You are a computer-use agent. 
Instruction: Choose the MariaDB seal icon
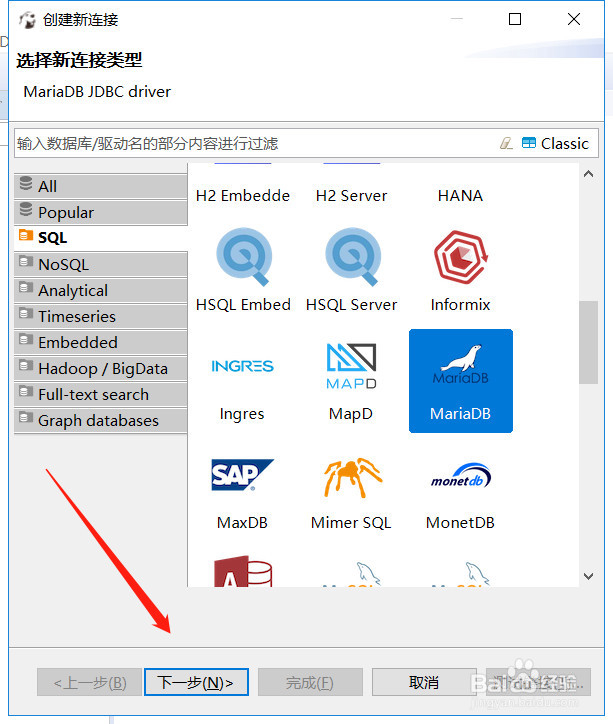[x=461, y=365]
